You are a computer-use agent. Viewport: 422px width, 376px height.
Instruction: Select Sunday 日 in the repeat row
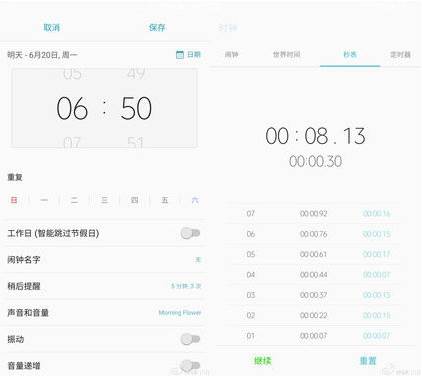click(x=14, y=200)
